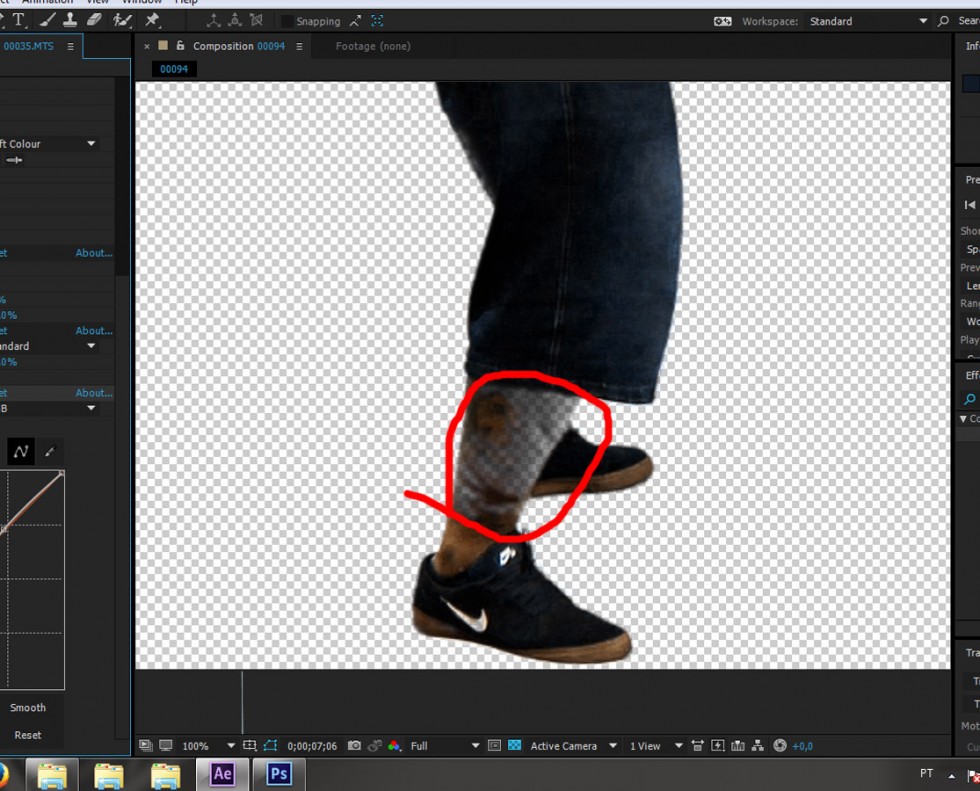Select the Clone Stamp tool
This screenshot has height=791, width=980.
point(69,20)
